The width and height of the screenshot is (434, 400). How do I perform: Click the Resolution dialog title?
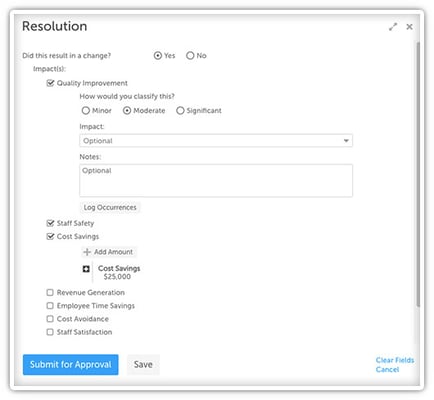[55, 26]
